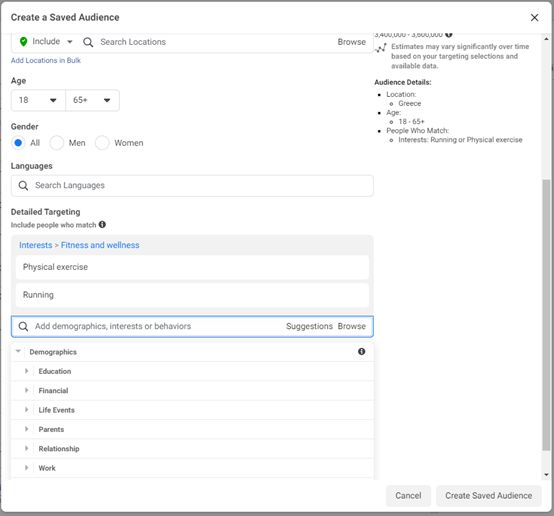Select the Men gender radio button
The image size is (554, 516).
click(57, 143)
